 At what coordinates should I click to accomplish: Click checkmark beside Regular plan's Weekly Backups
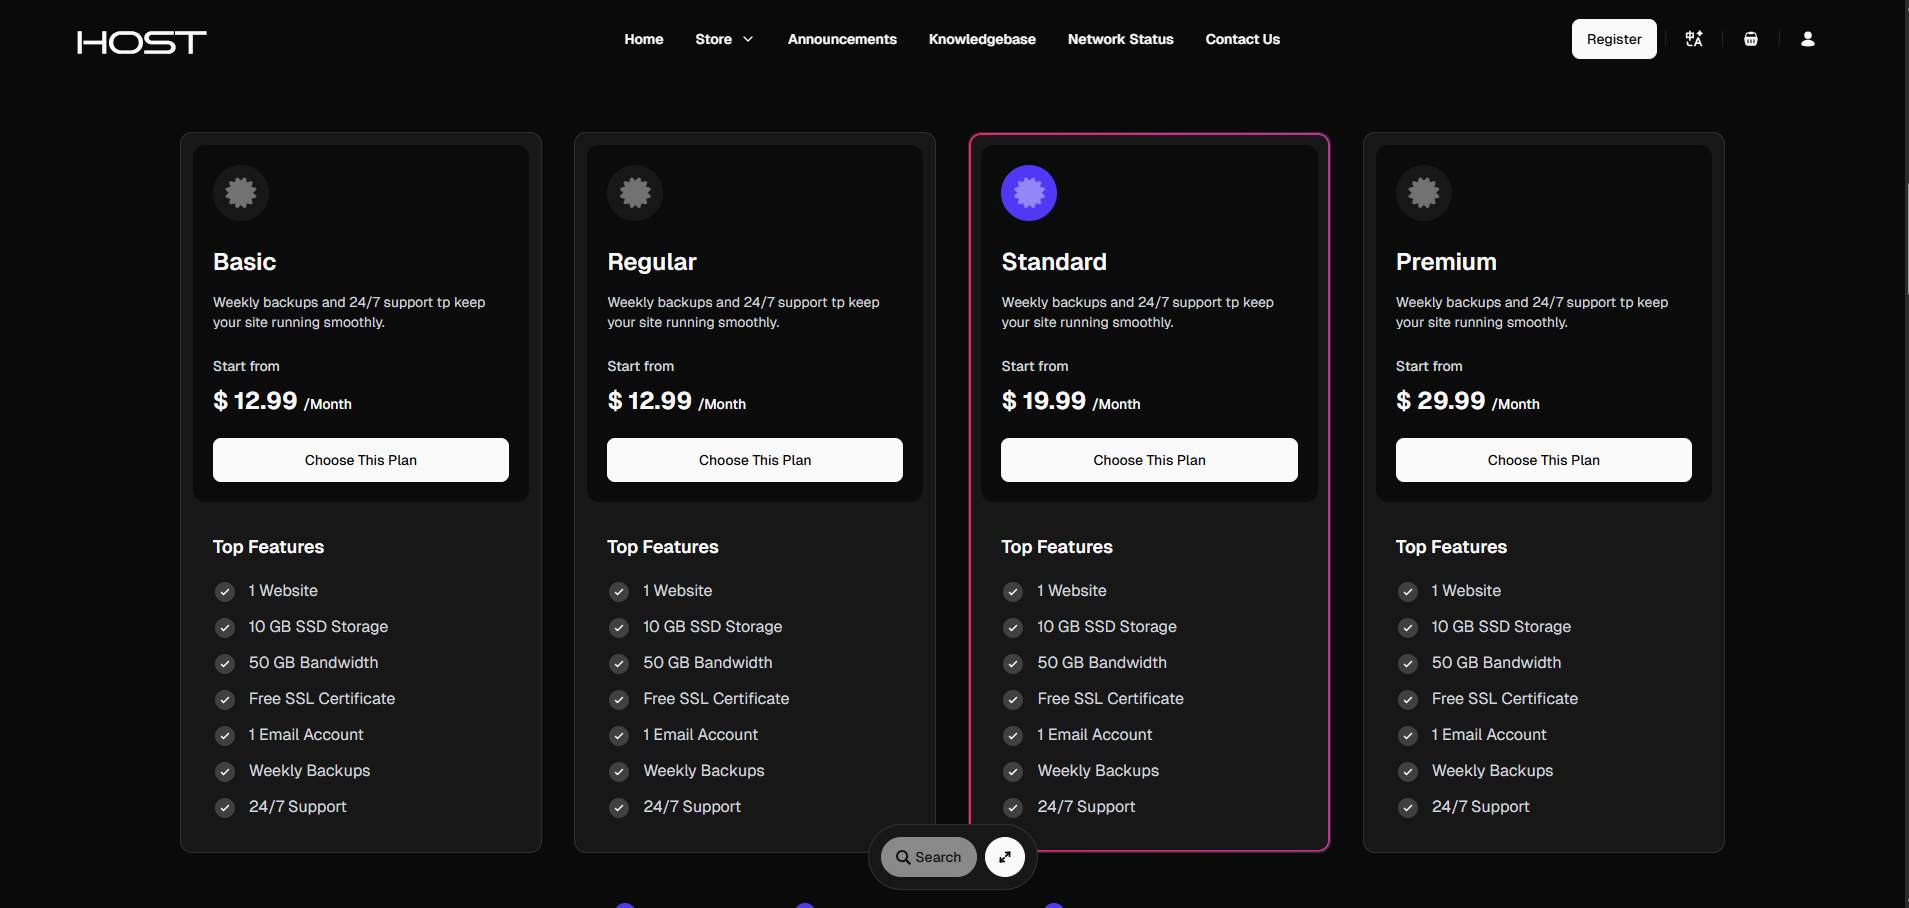pyautogui.click(x=619, y=772)
